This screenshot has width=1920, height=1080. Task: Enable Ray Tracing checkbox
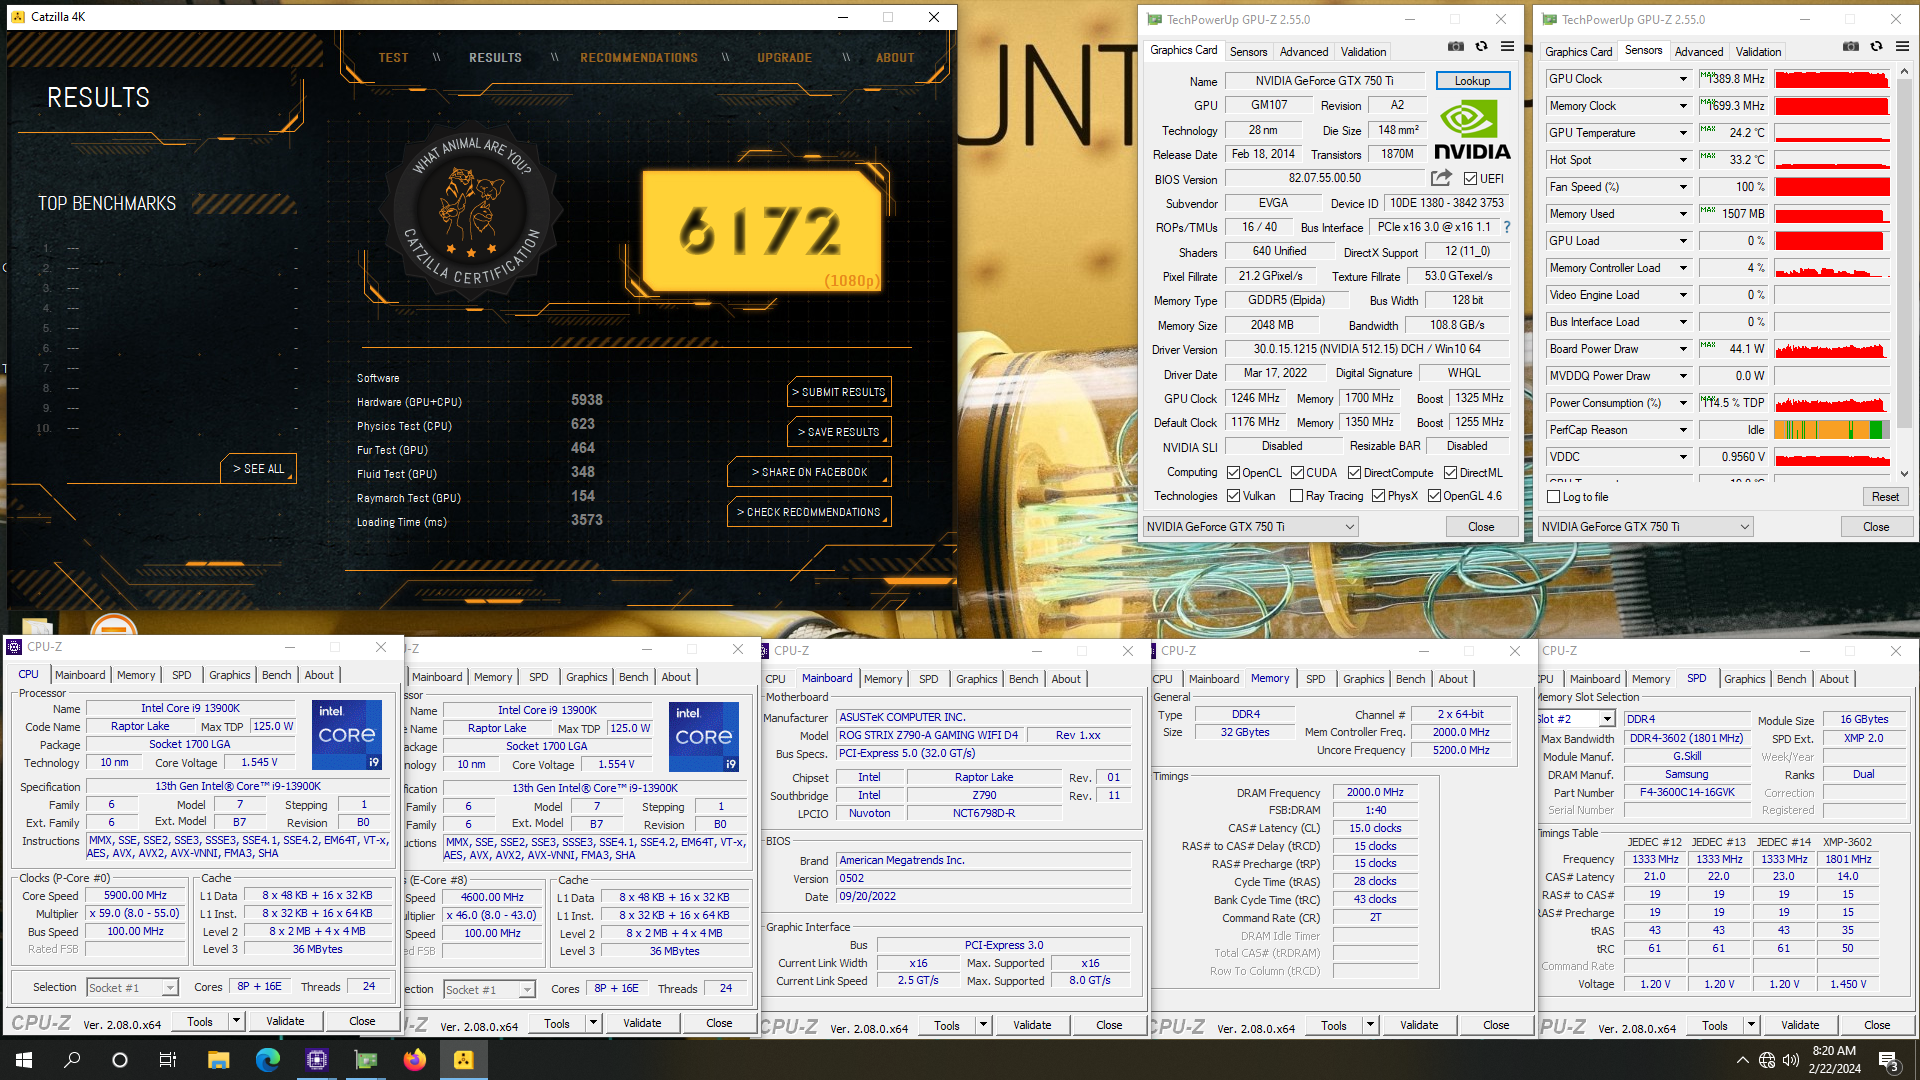click(x=1297, y=496)
